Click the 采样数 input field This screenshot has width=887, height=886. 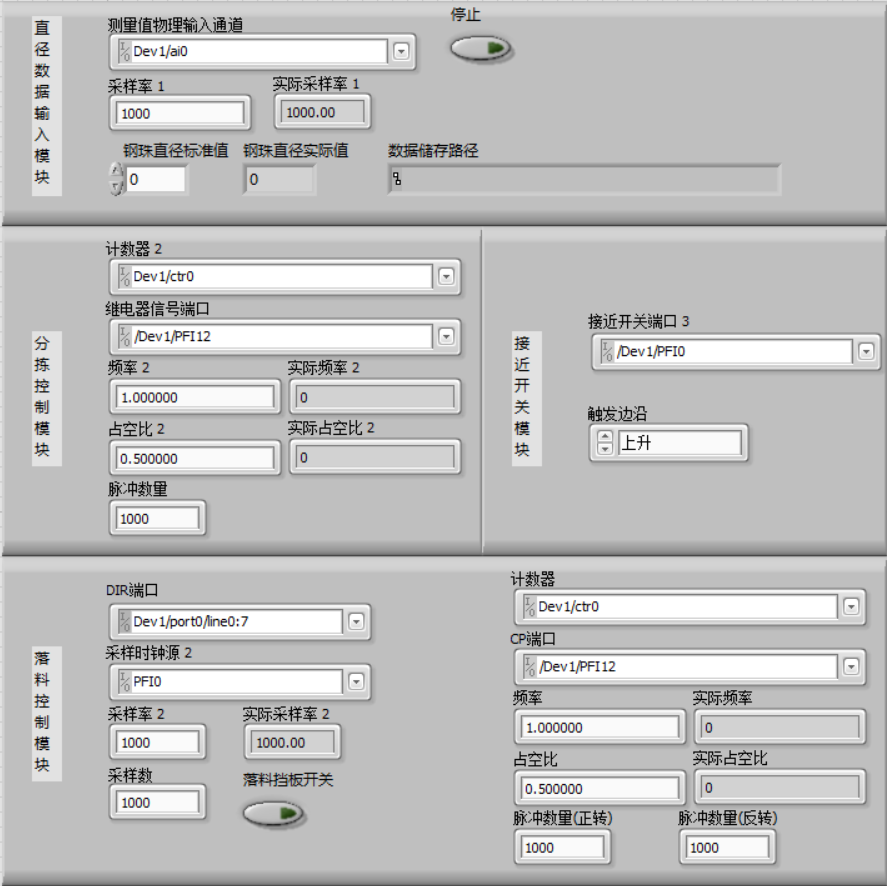coord(157,802)
